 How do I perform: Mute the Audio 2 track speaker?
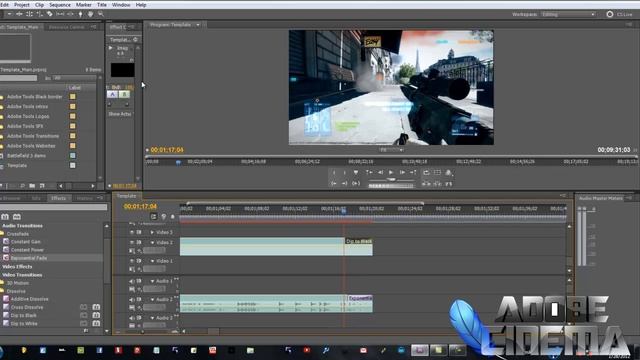[132, 300]
